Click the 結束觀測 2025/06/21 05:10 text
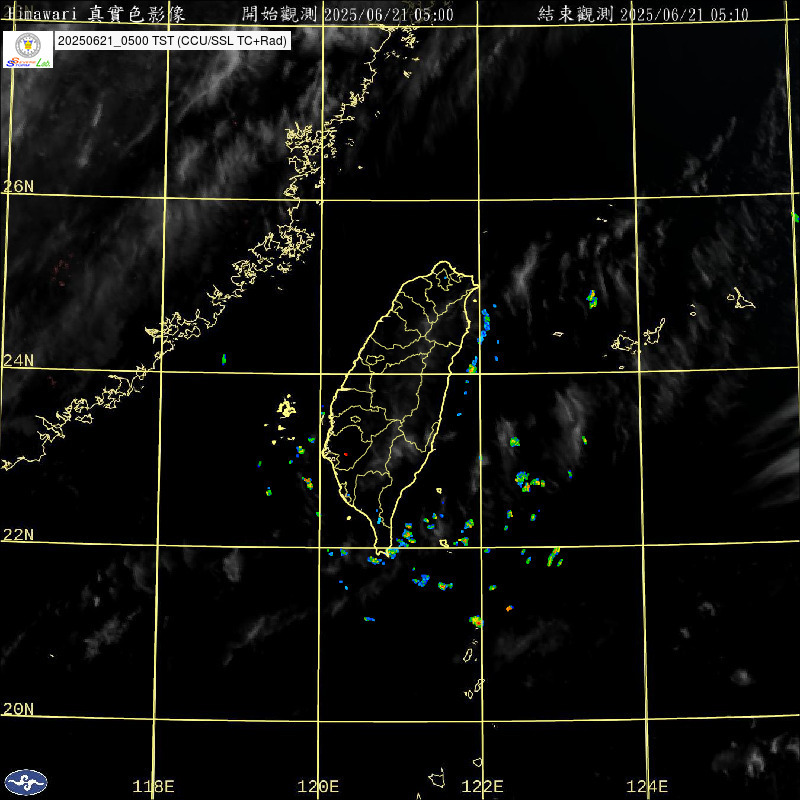 pyautogui.click(x=643, y=14)
